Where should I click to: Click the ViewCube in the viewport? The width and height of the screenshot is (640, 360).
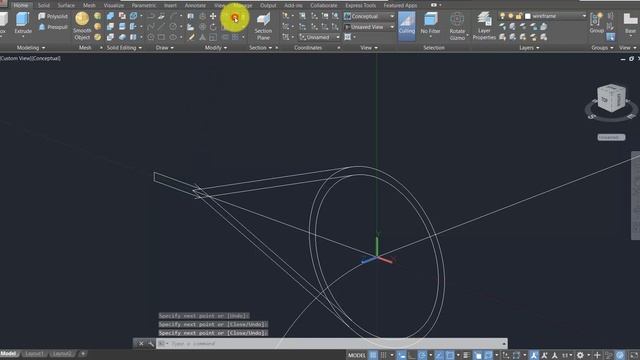pyautogui.click(x=611, y=98)
